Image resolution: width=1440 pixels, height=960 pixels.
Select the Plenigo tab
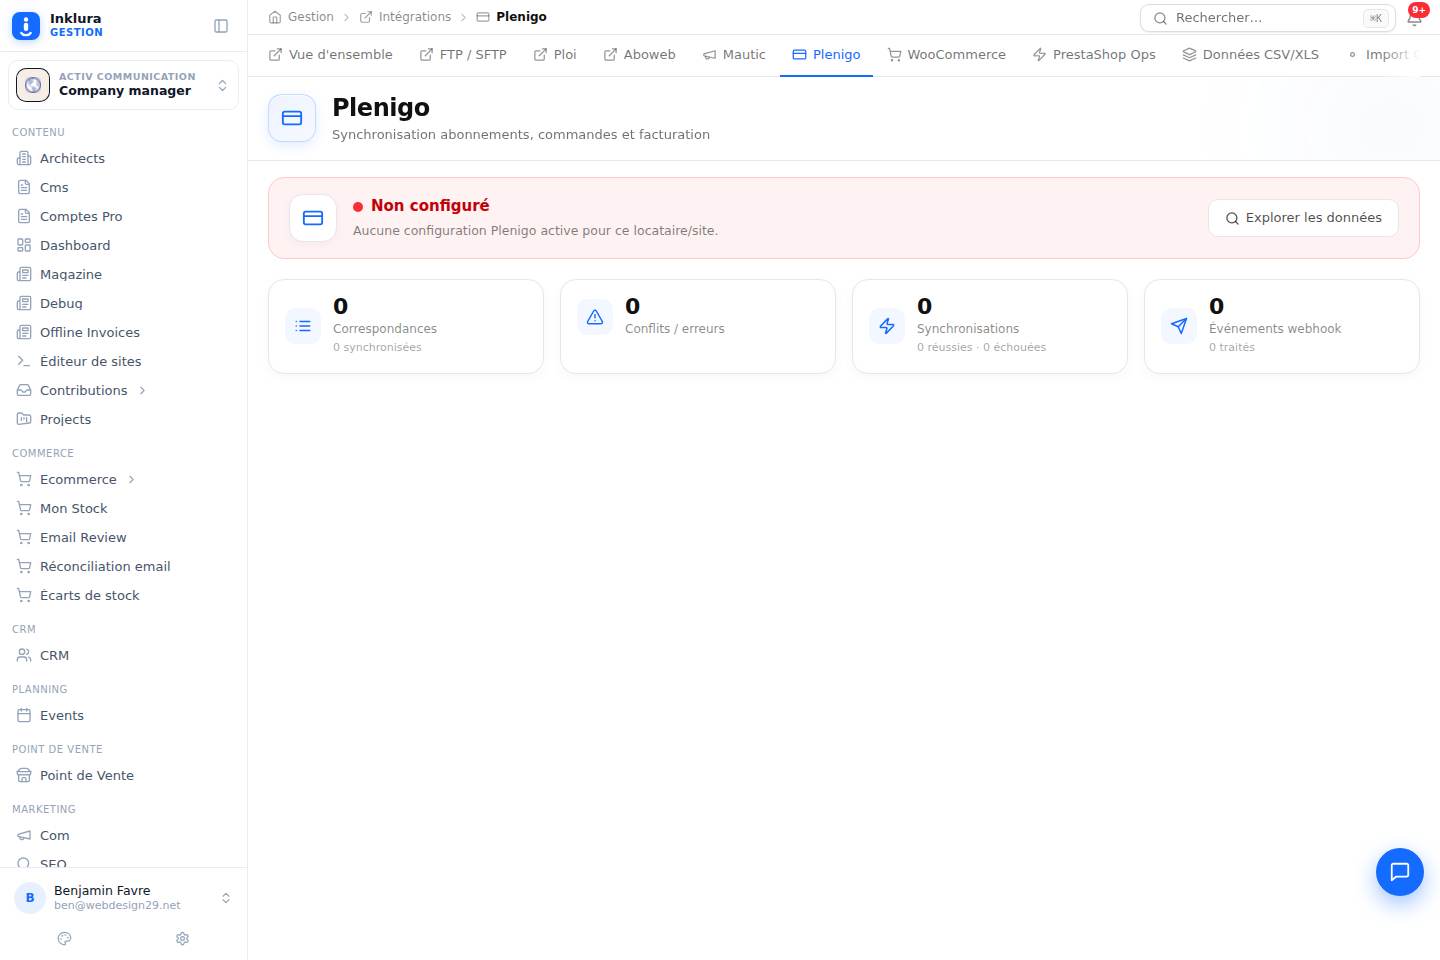(x=826, y=55)
